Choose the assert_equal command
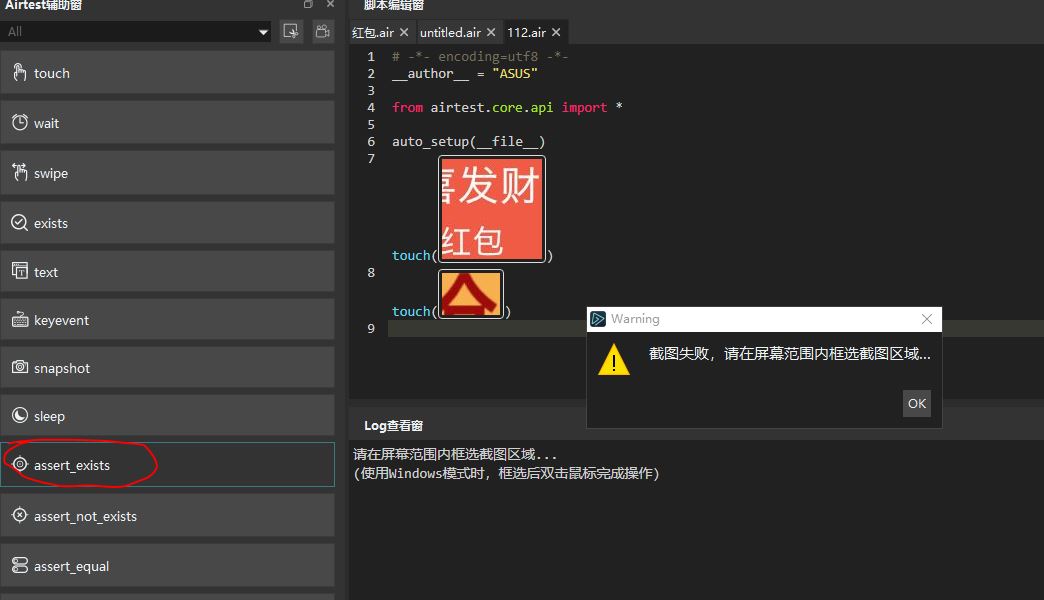The height and width of the screenshot is (600, 1044). [167, 565]
